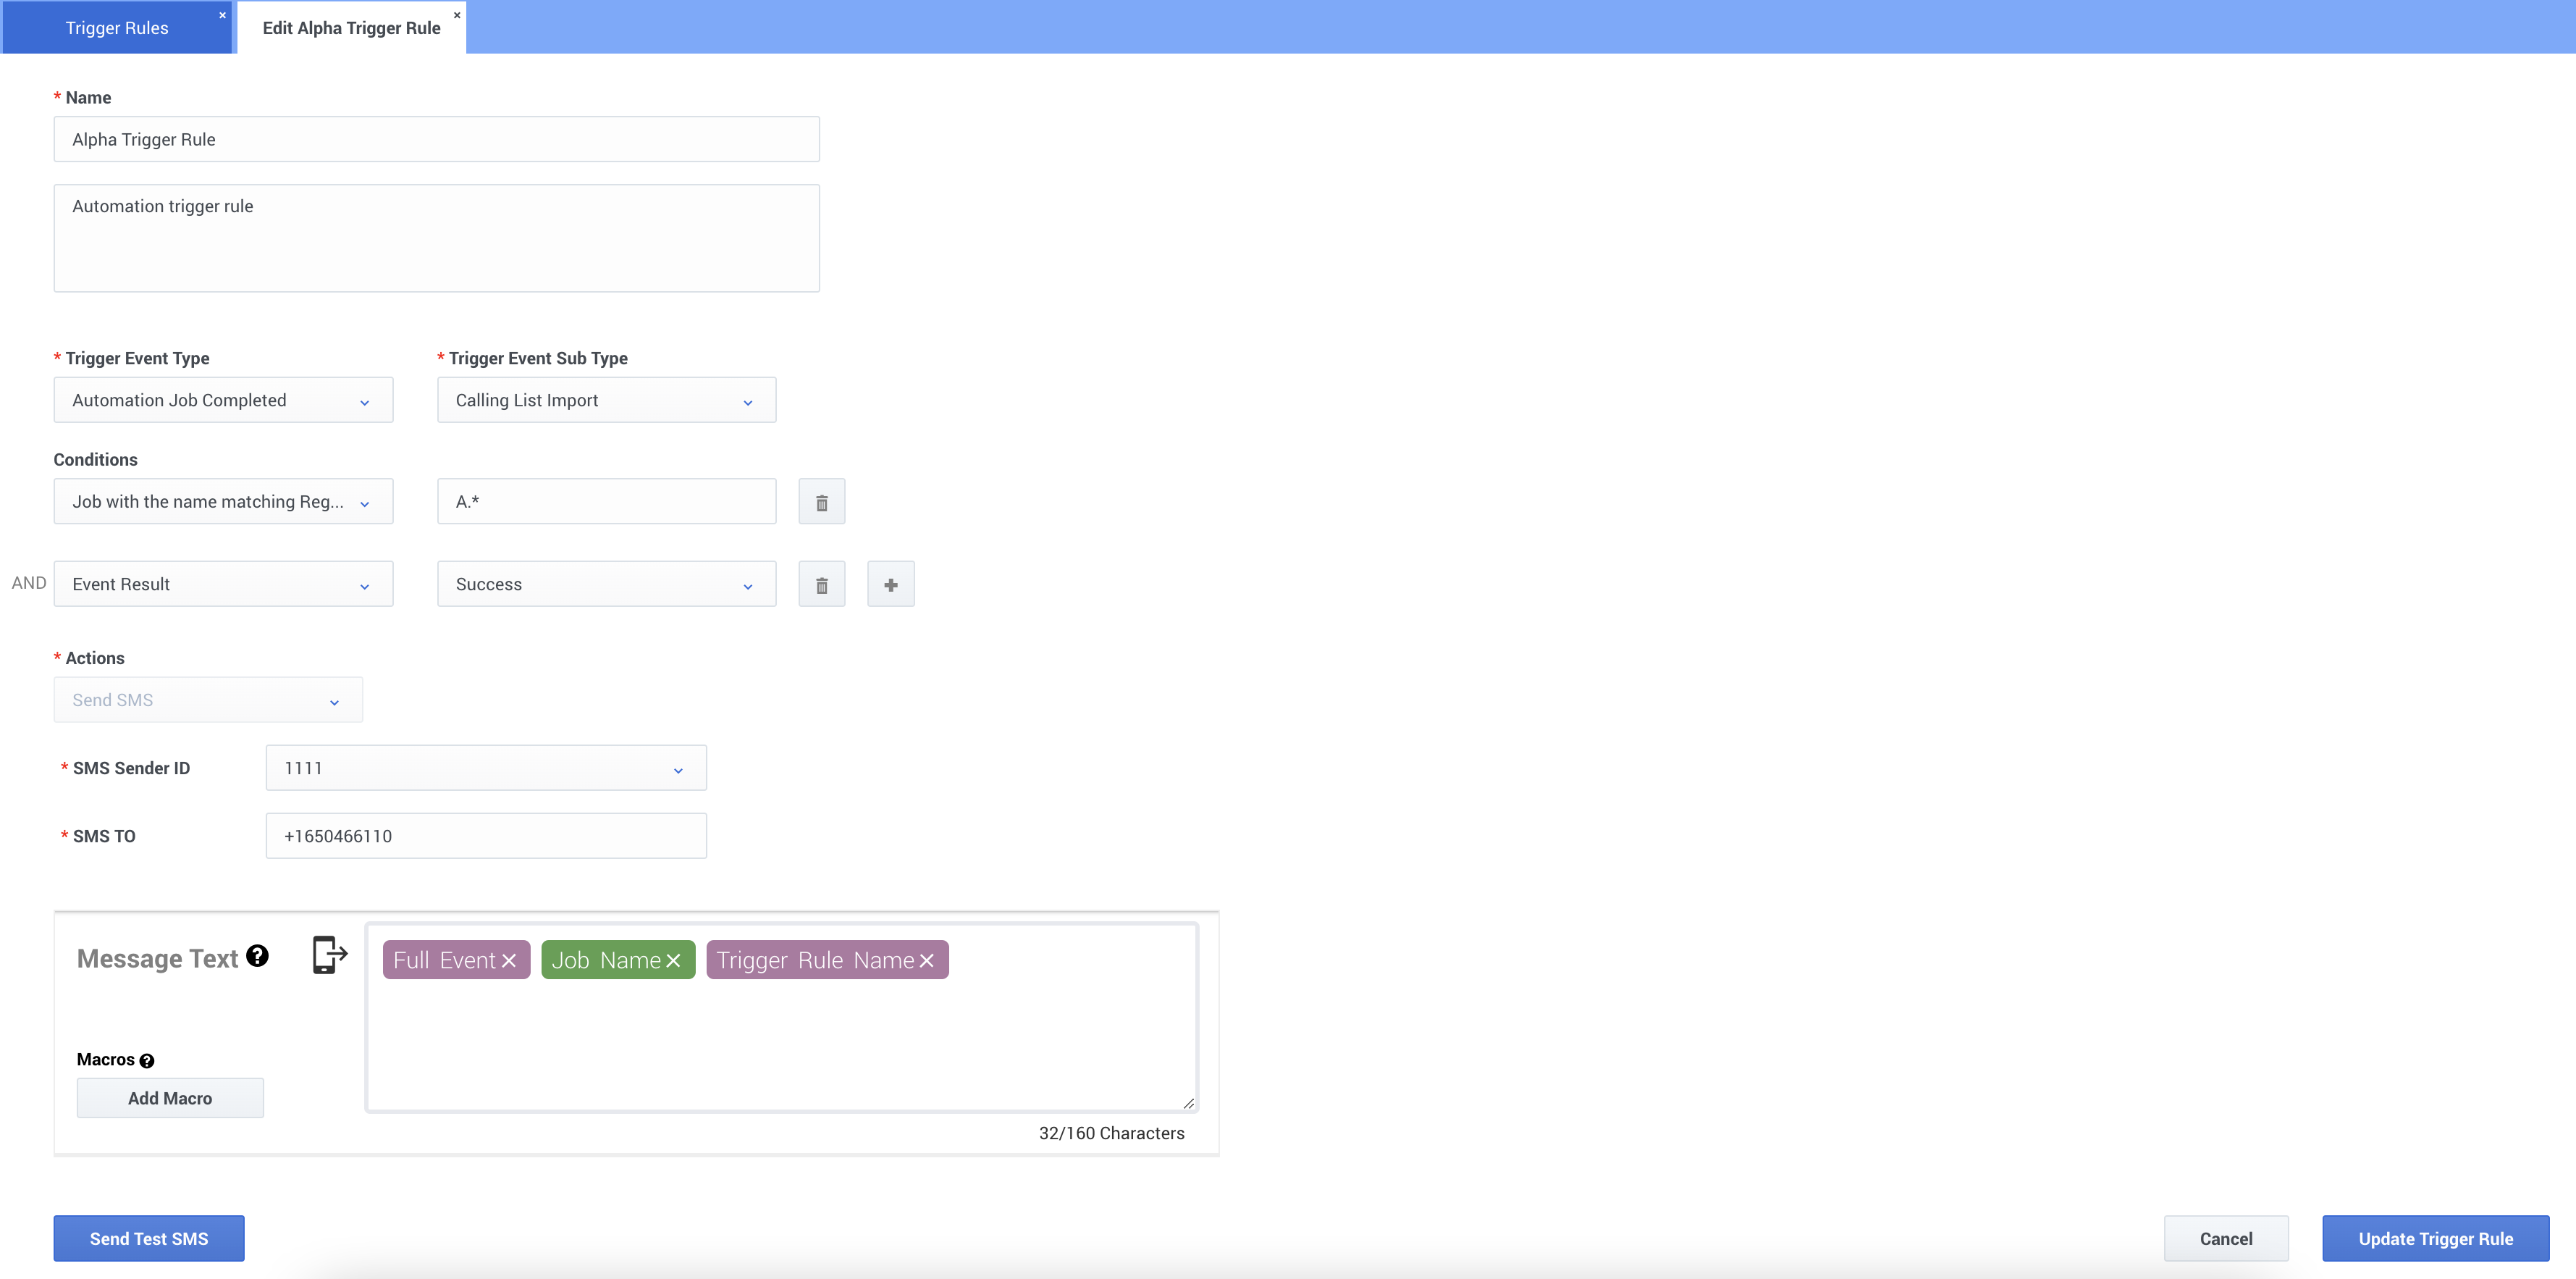Click the Macros label
Image resolution: width=2576 pixels, height=1279 pixels.
(x=105, y=1060)
